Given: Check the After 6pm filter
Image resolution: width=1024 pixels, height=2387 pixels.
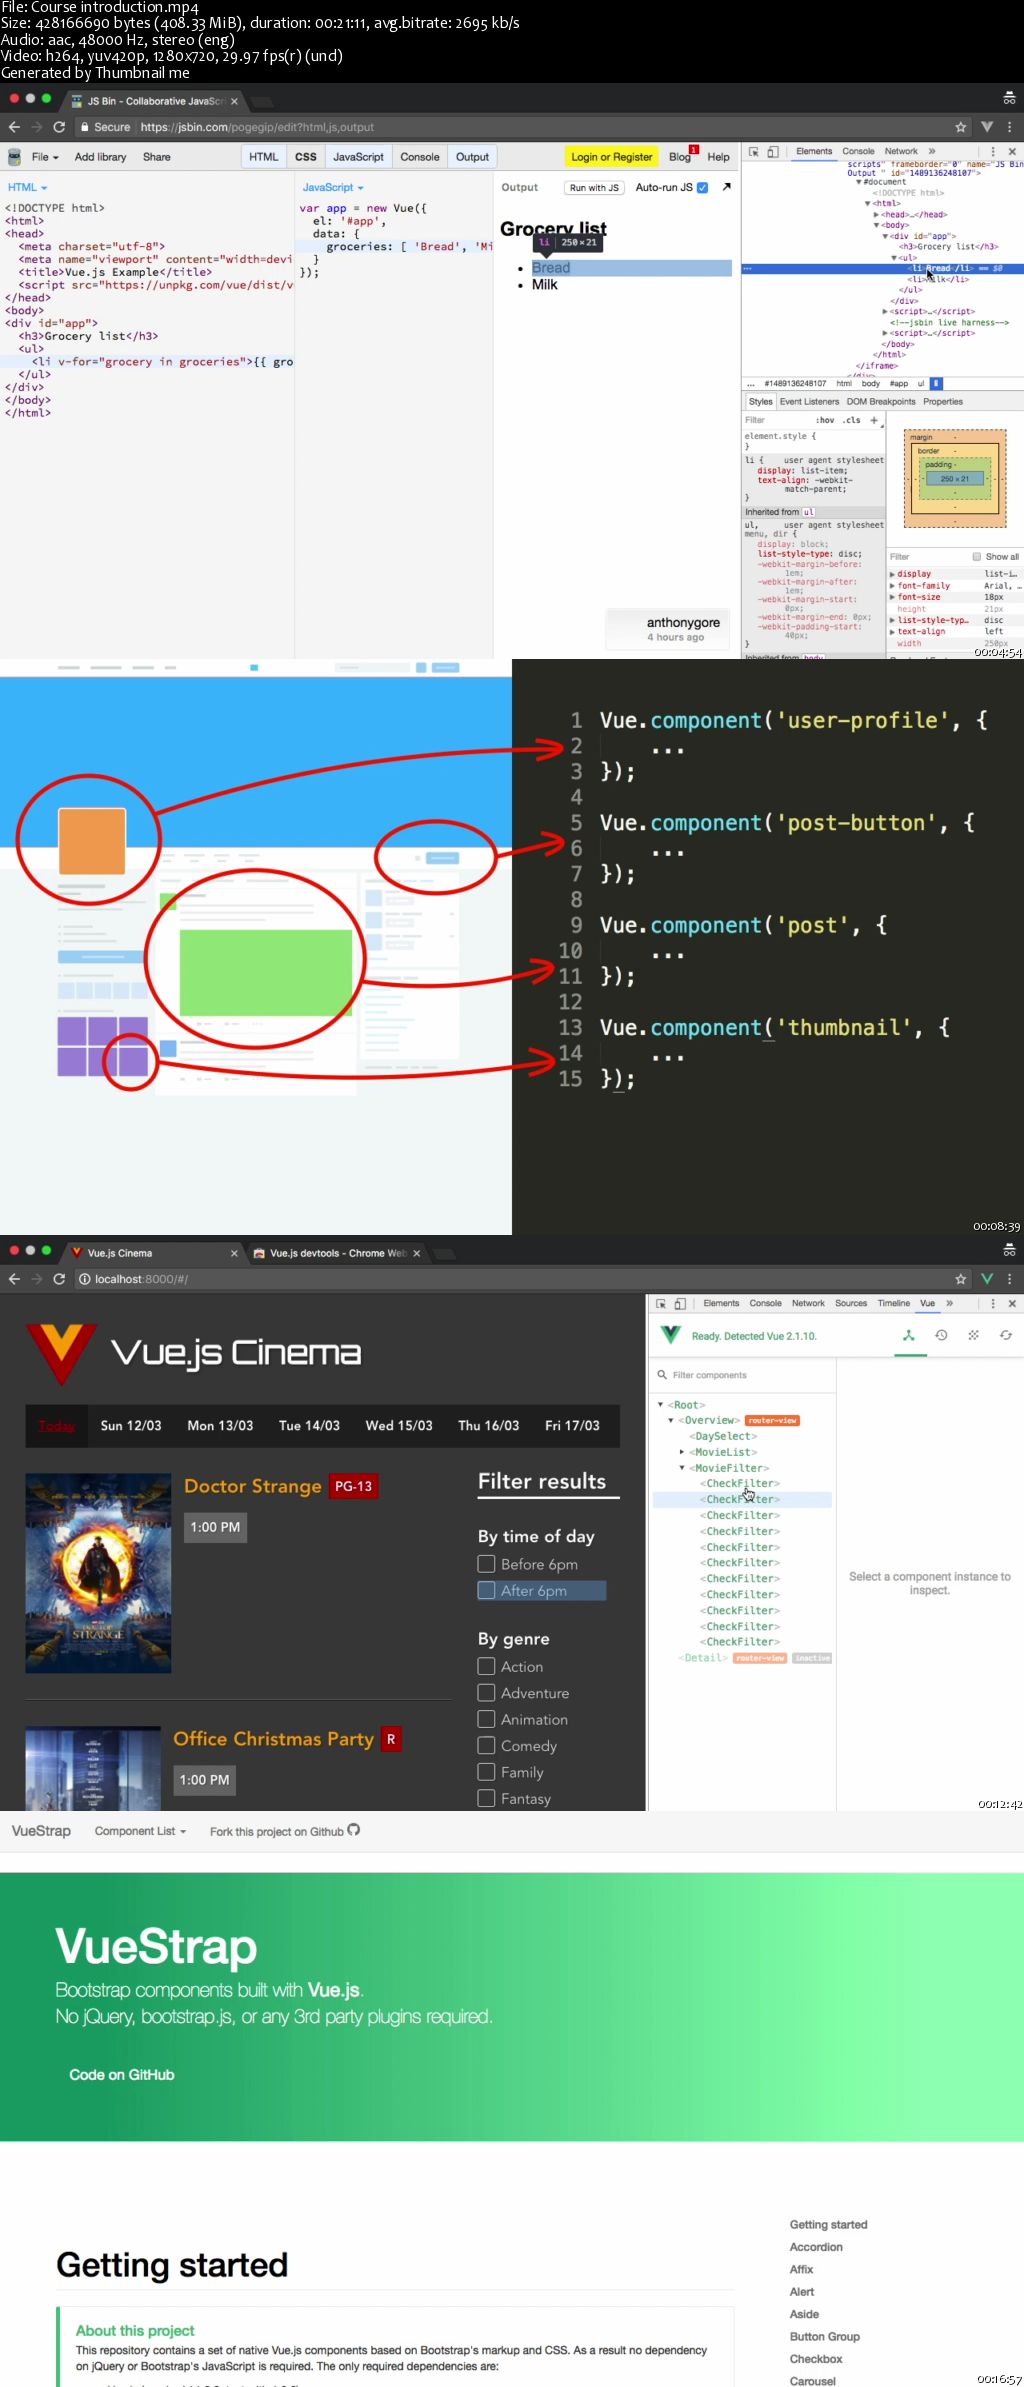Looking at the screenshot, I should (487, 1590).
